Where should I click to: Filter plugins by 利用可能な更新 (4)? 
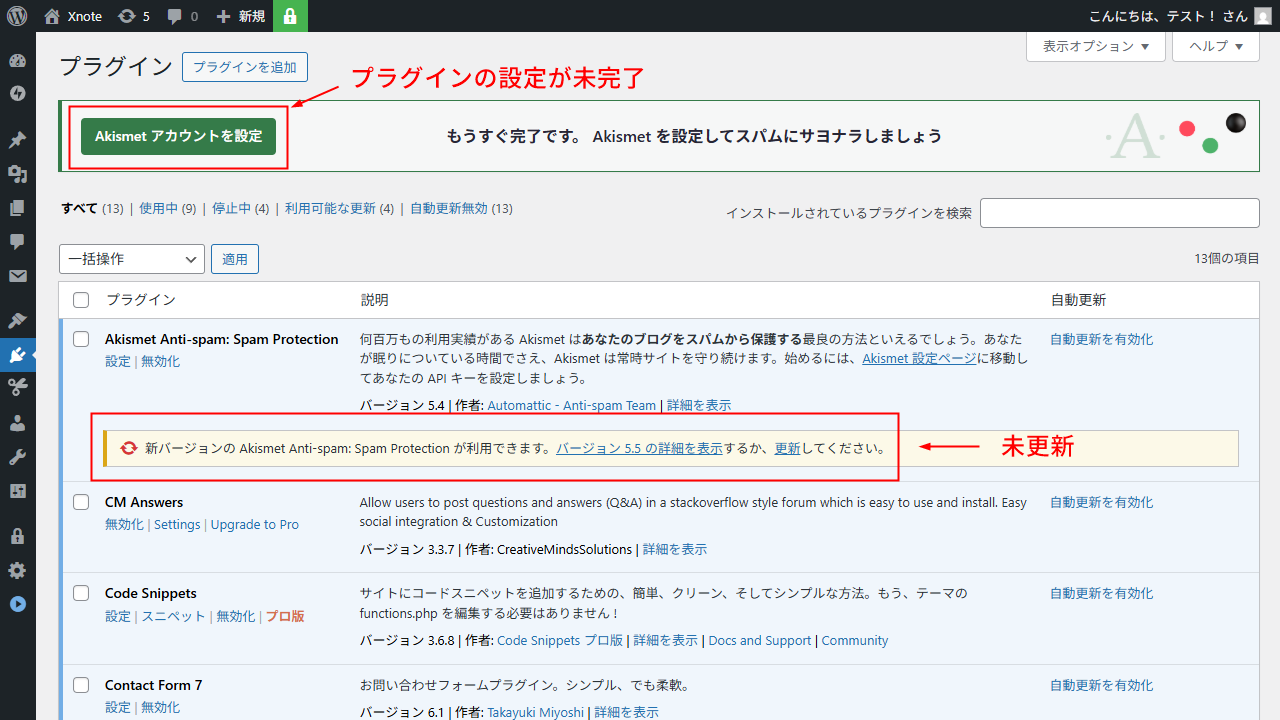click(339, 208)
